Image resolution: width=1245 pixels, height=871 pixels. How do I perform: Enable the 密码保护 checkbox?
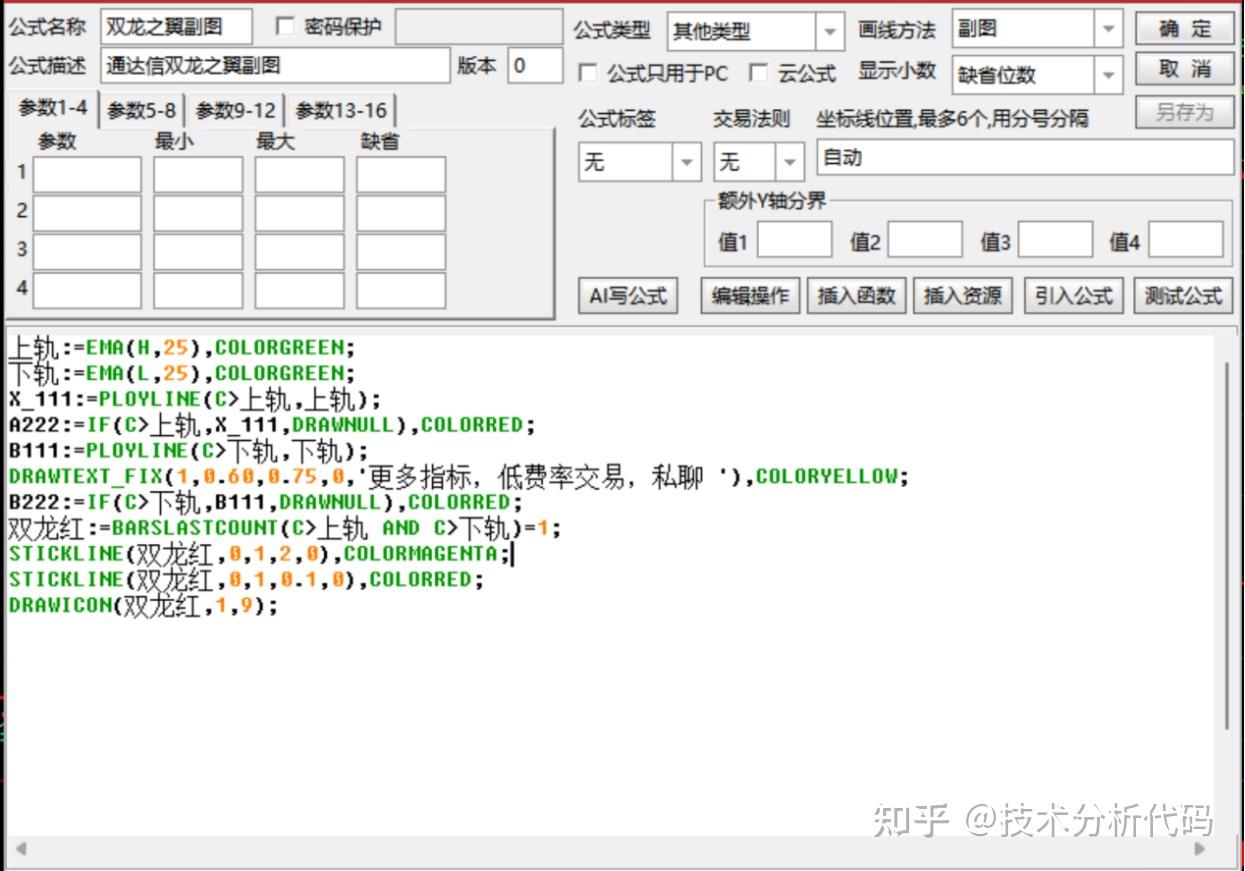[x=285, y=27]
